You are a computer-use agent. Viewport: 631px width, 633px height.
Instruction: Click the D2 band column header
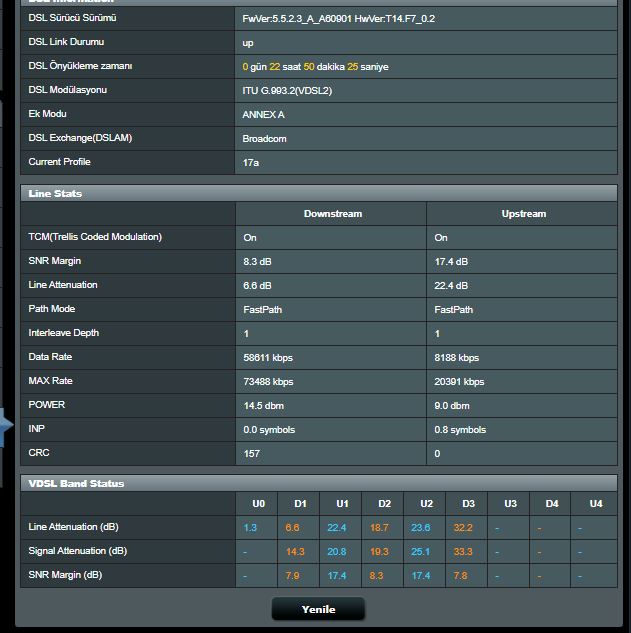[384, 504]
